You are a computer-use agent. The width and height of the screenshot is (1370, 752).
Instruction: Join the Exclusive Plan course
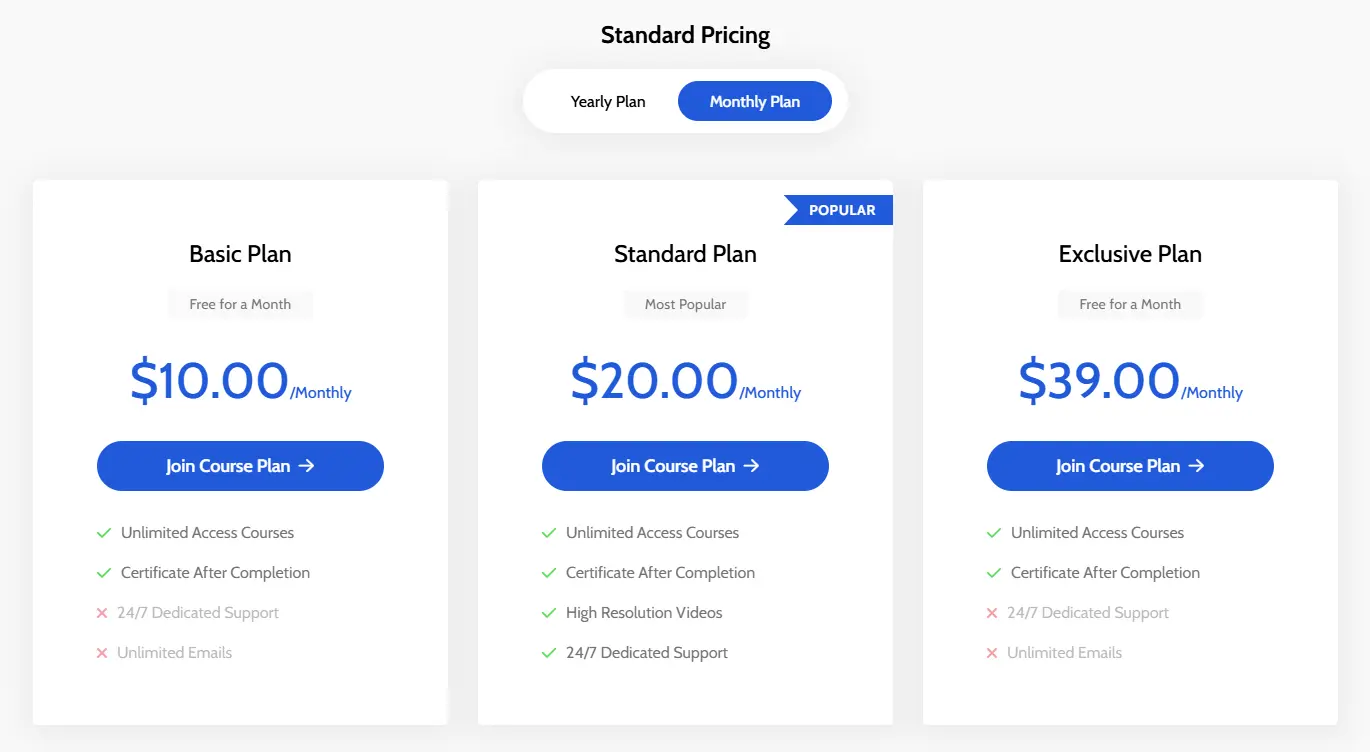point(1130,466)
